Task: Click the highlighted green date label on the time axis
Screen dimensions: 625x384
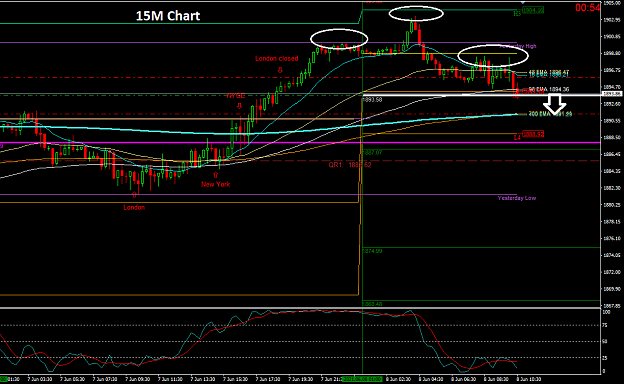Action: tap(362, 379)
